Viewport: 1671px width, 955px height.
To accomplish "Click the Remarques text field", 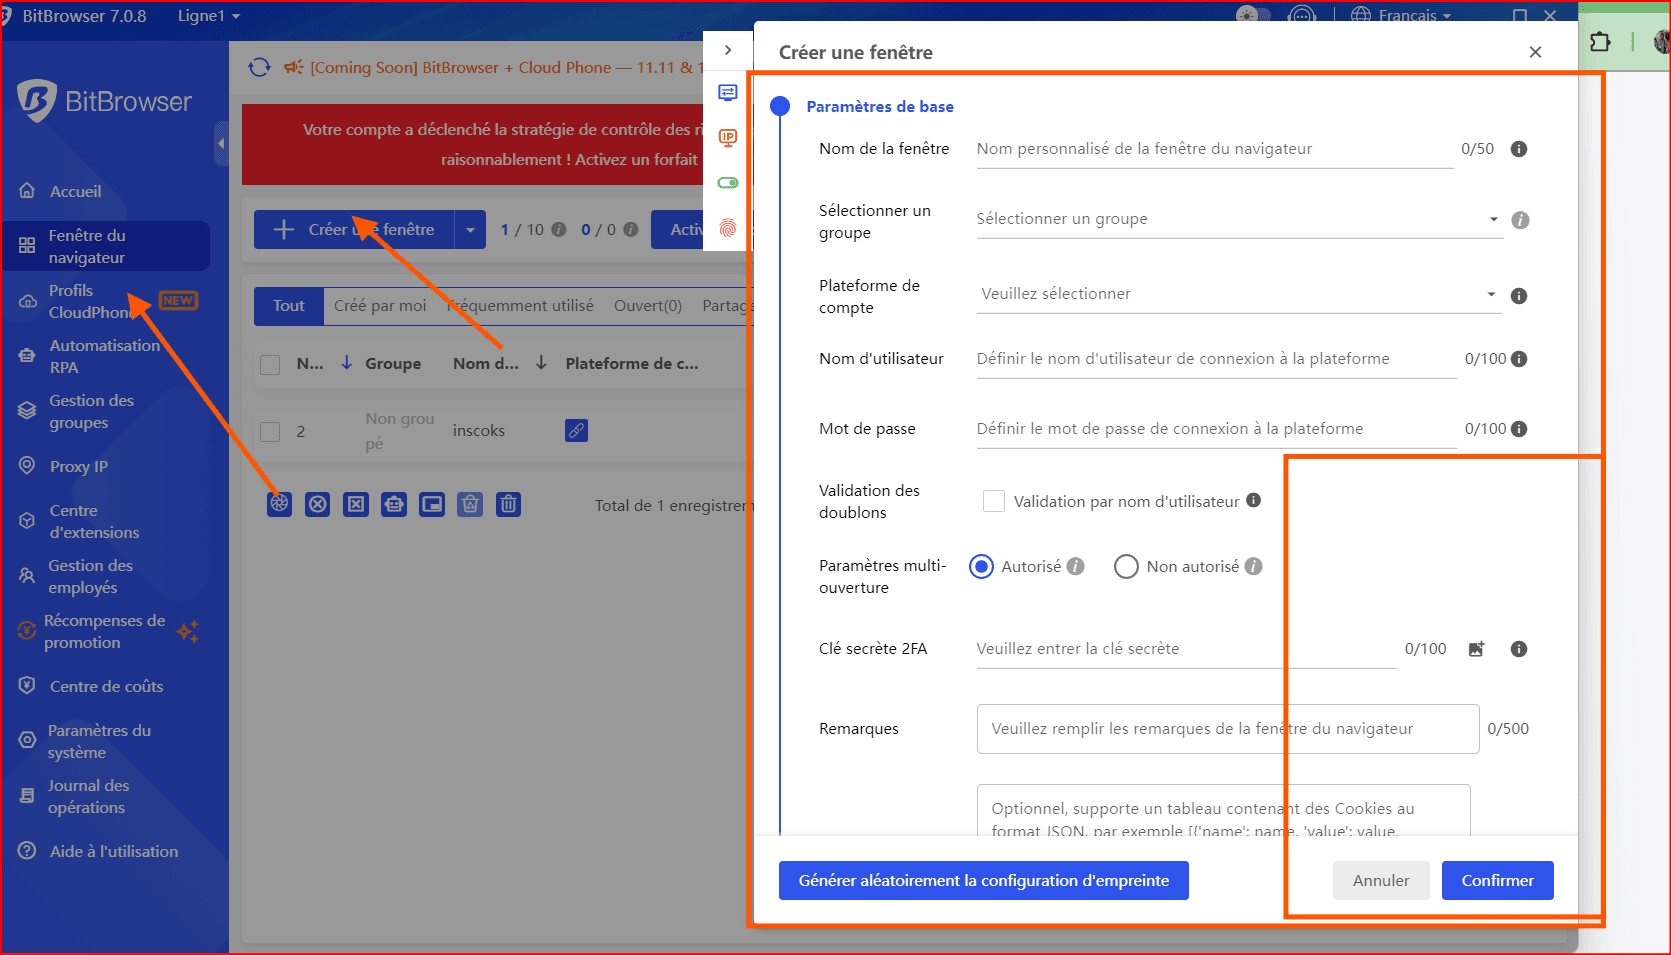I will tap(1227, 729).
